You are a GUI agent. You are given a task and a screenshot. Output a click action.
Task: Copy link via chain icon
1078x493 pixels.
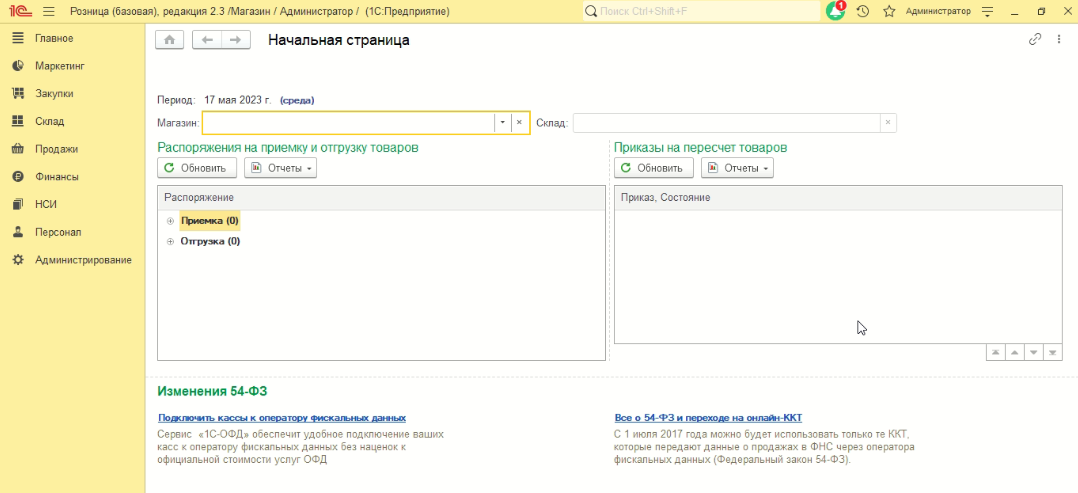click(x=1035, y=39)
